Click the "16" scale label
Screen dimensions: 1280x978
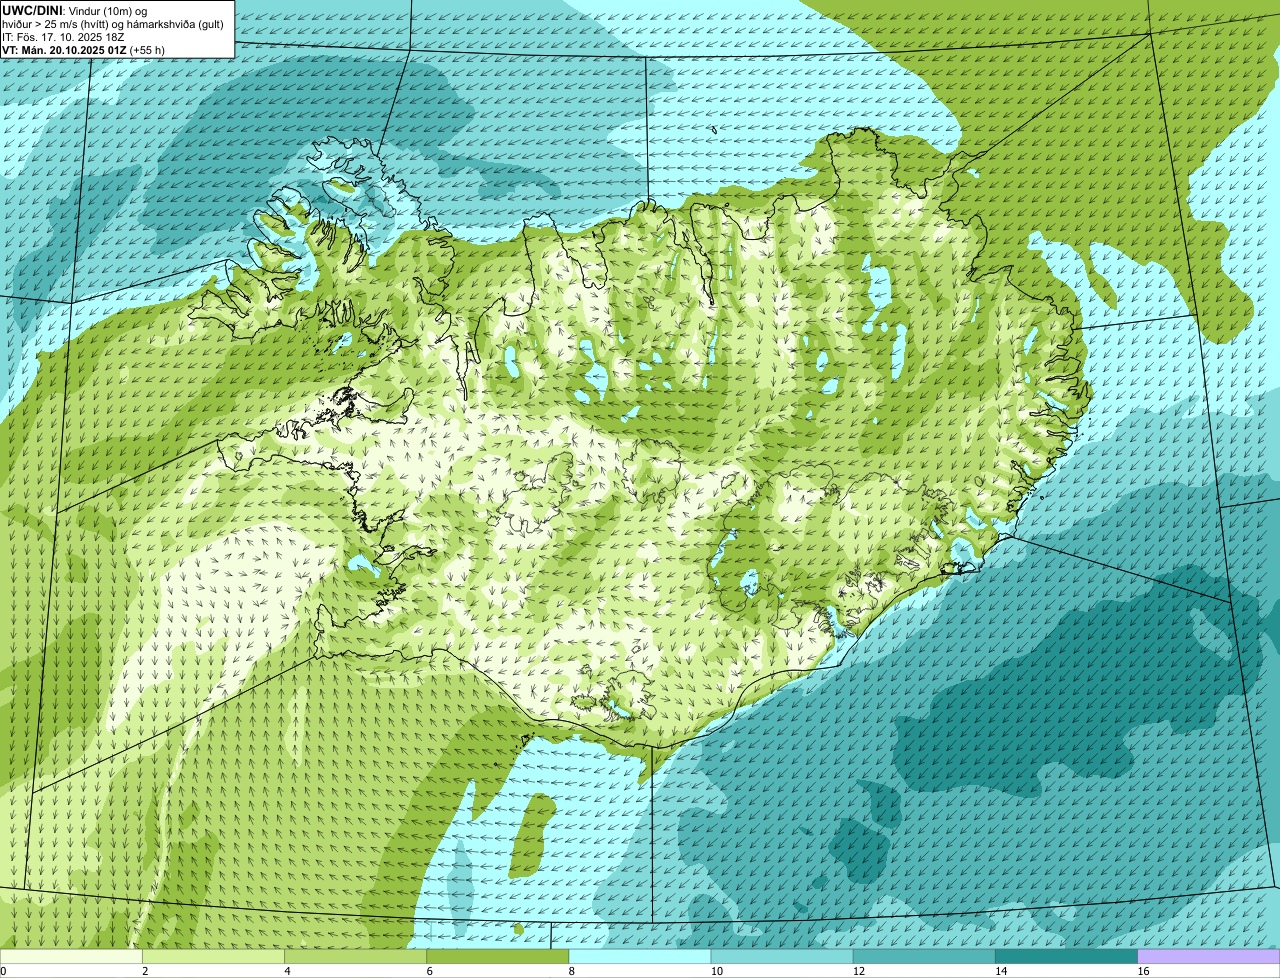[x=1143, y=971]
